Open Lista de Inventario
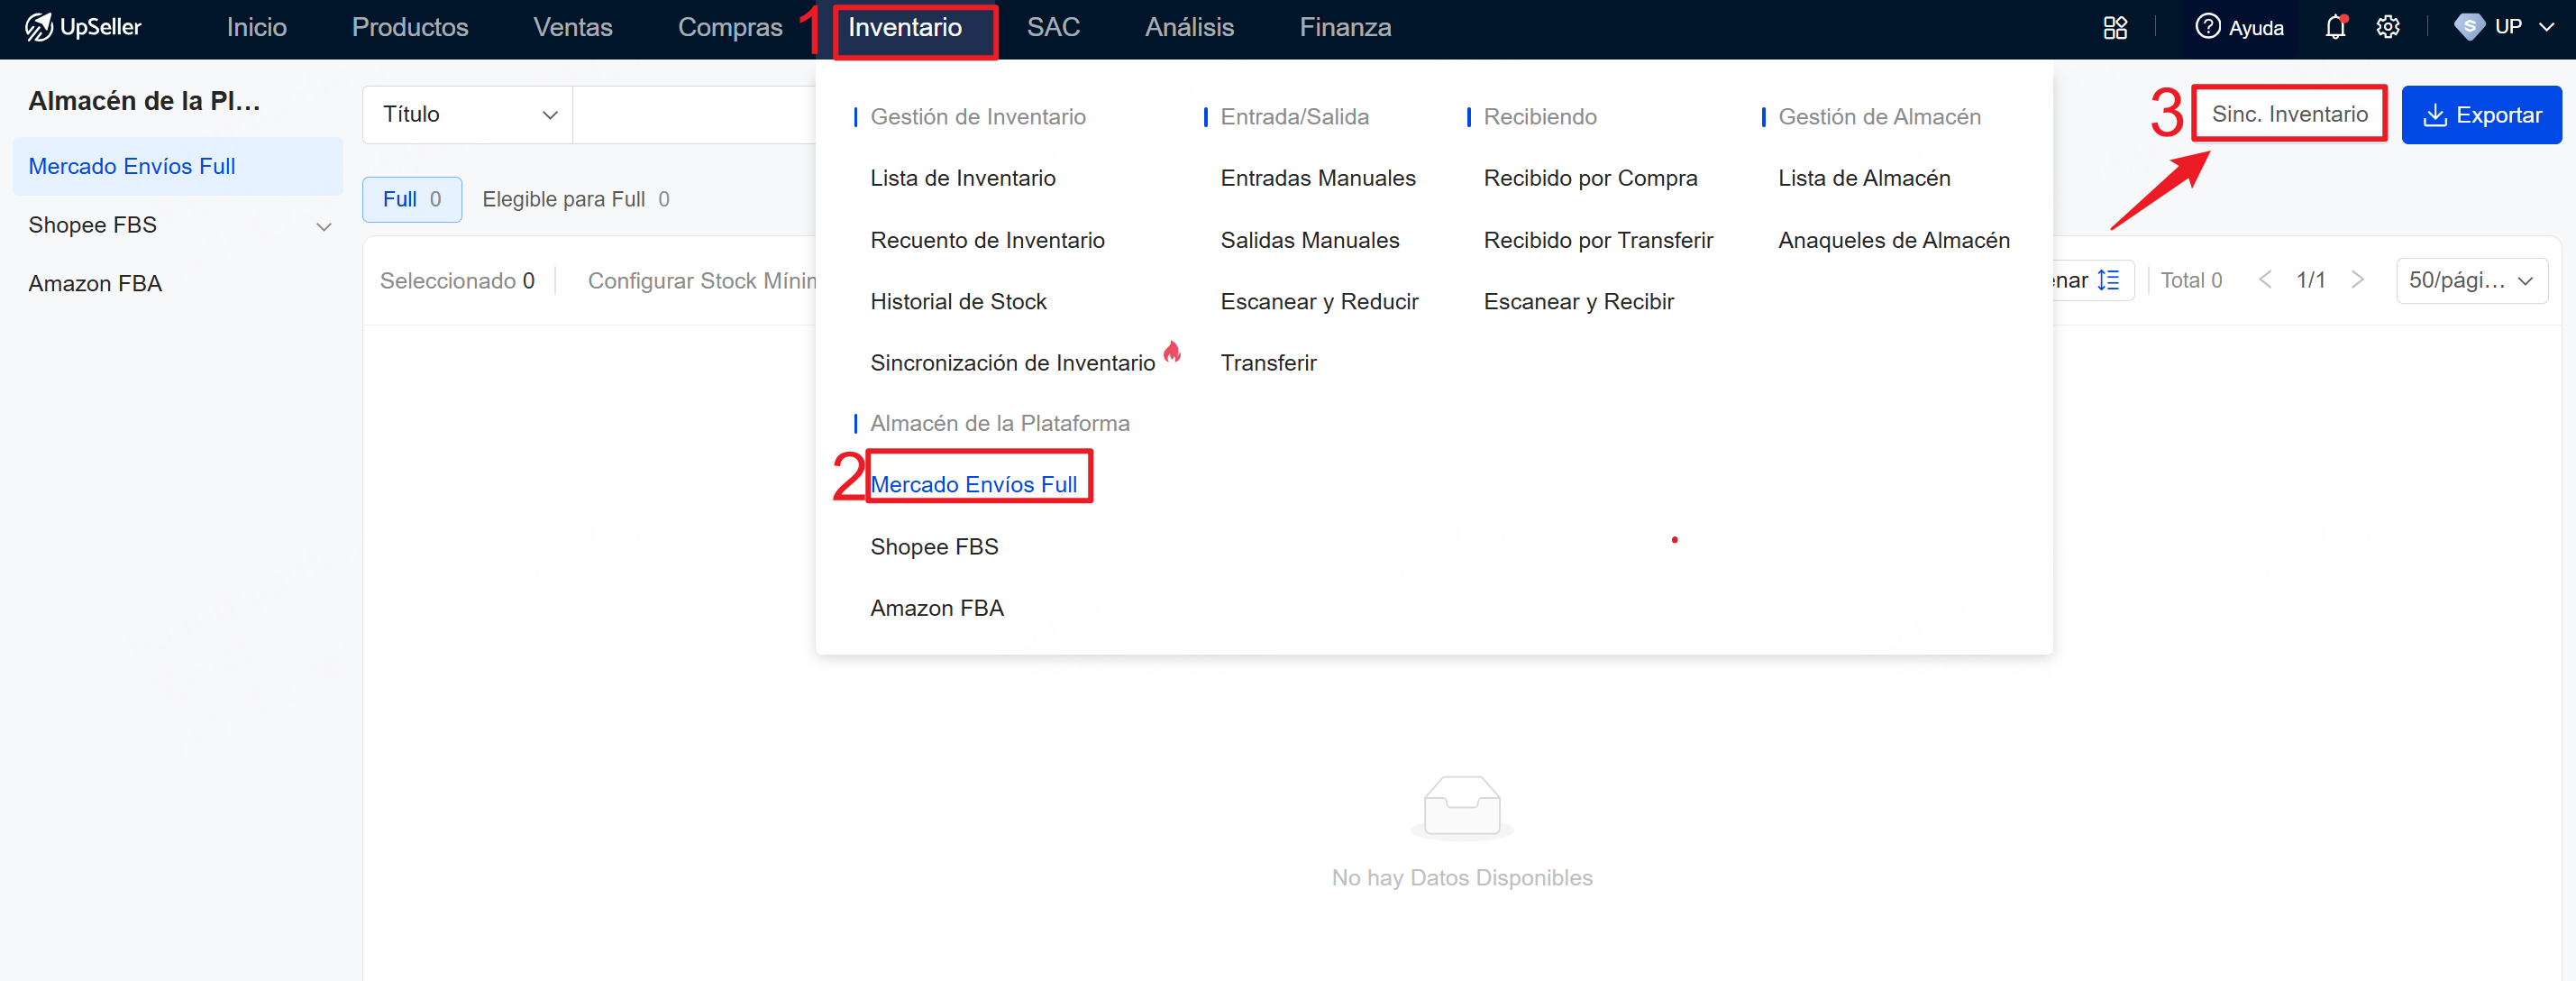2576x981 pixels. coord(962,178)
